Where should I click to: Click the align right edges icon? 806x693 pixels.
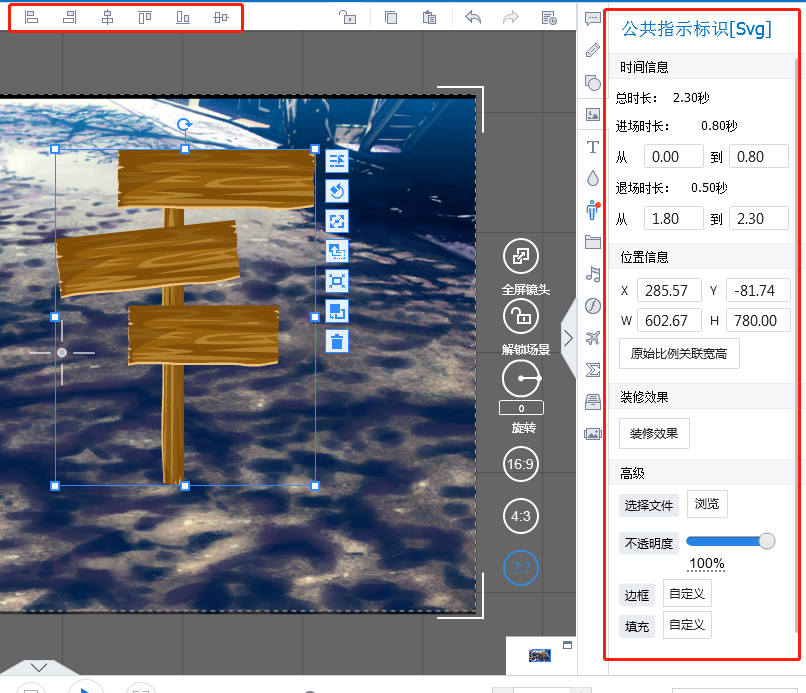coord(69,17)
